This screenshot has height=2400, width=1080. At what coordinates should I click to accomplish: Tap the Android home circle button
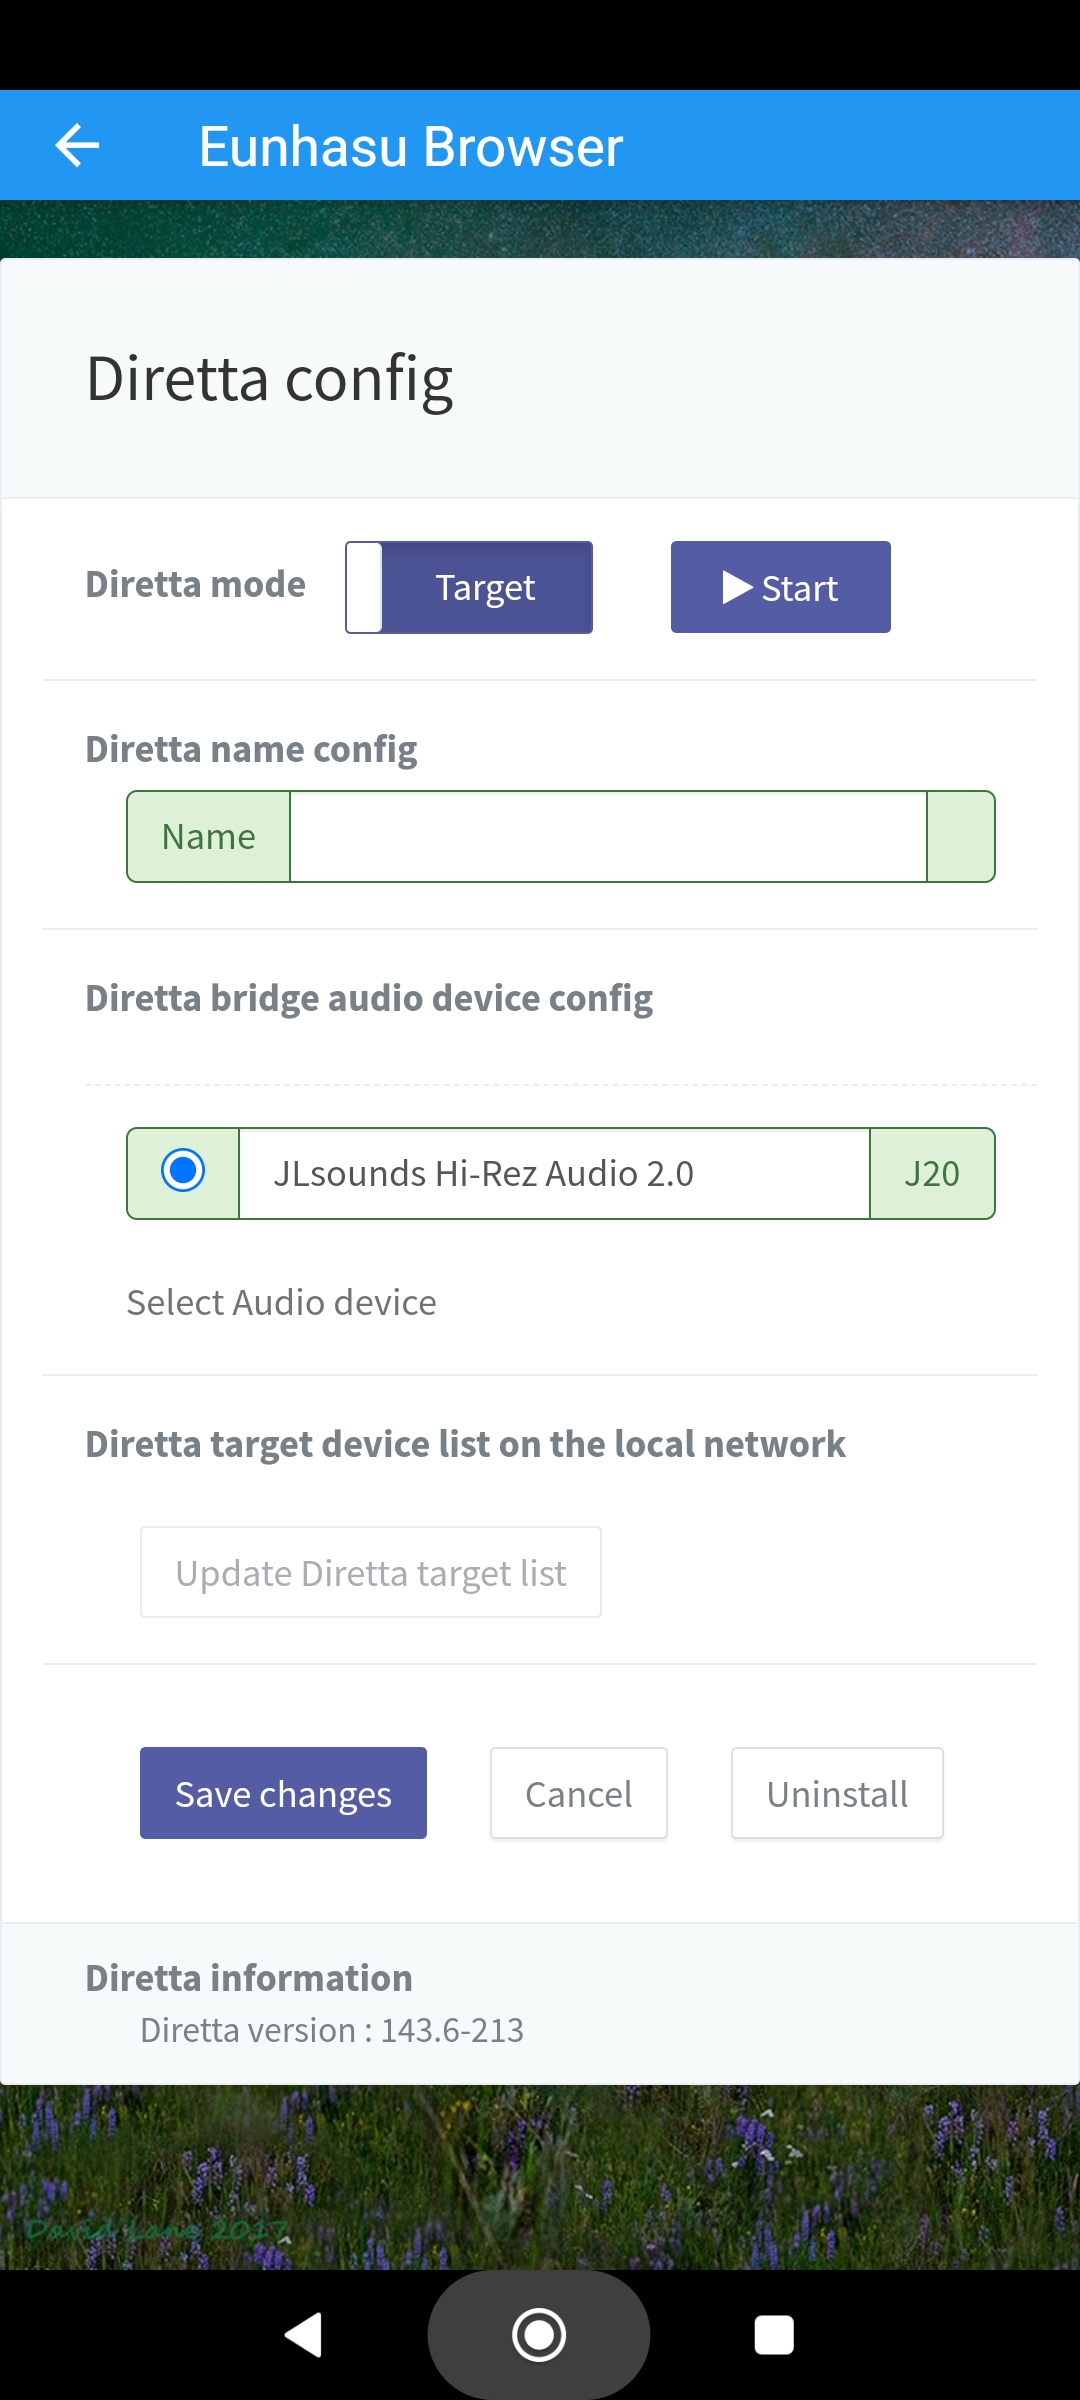[539, 2335]
